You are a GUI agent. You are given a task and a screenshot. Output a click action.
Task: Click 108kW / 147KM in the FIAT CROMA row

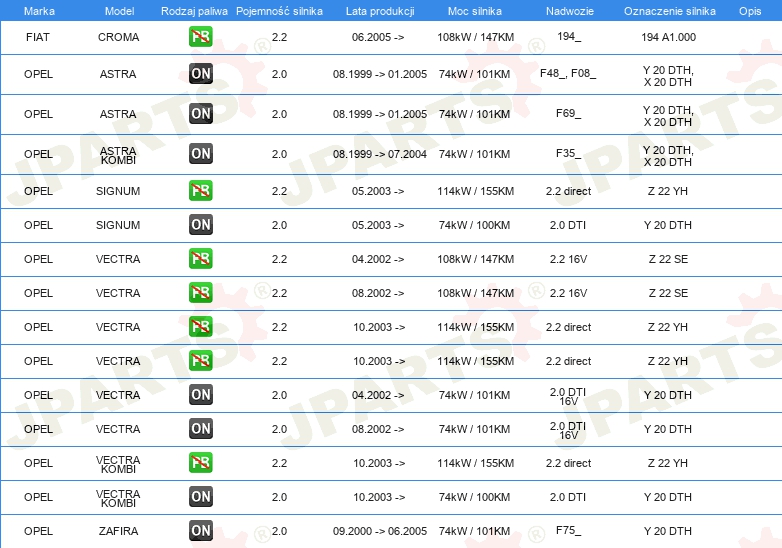[x=475, y=37]
